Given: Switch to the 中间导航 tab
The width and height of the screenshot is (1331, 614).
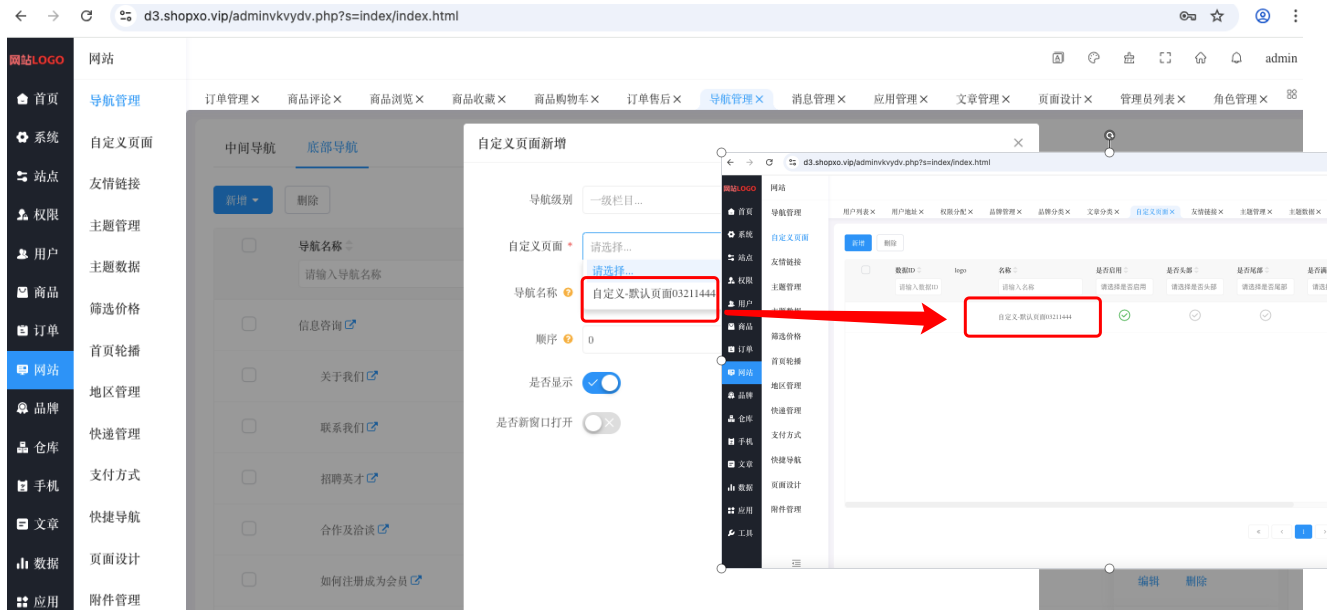Looking at the screenshot, I should click(250, 148).
